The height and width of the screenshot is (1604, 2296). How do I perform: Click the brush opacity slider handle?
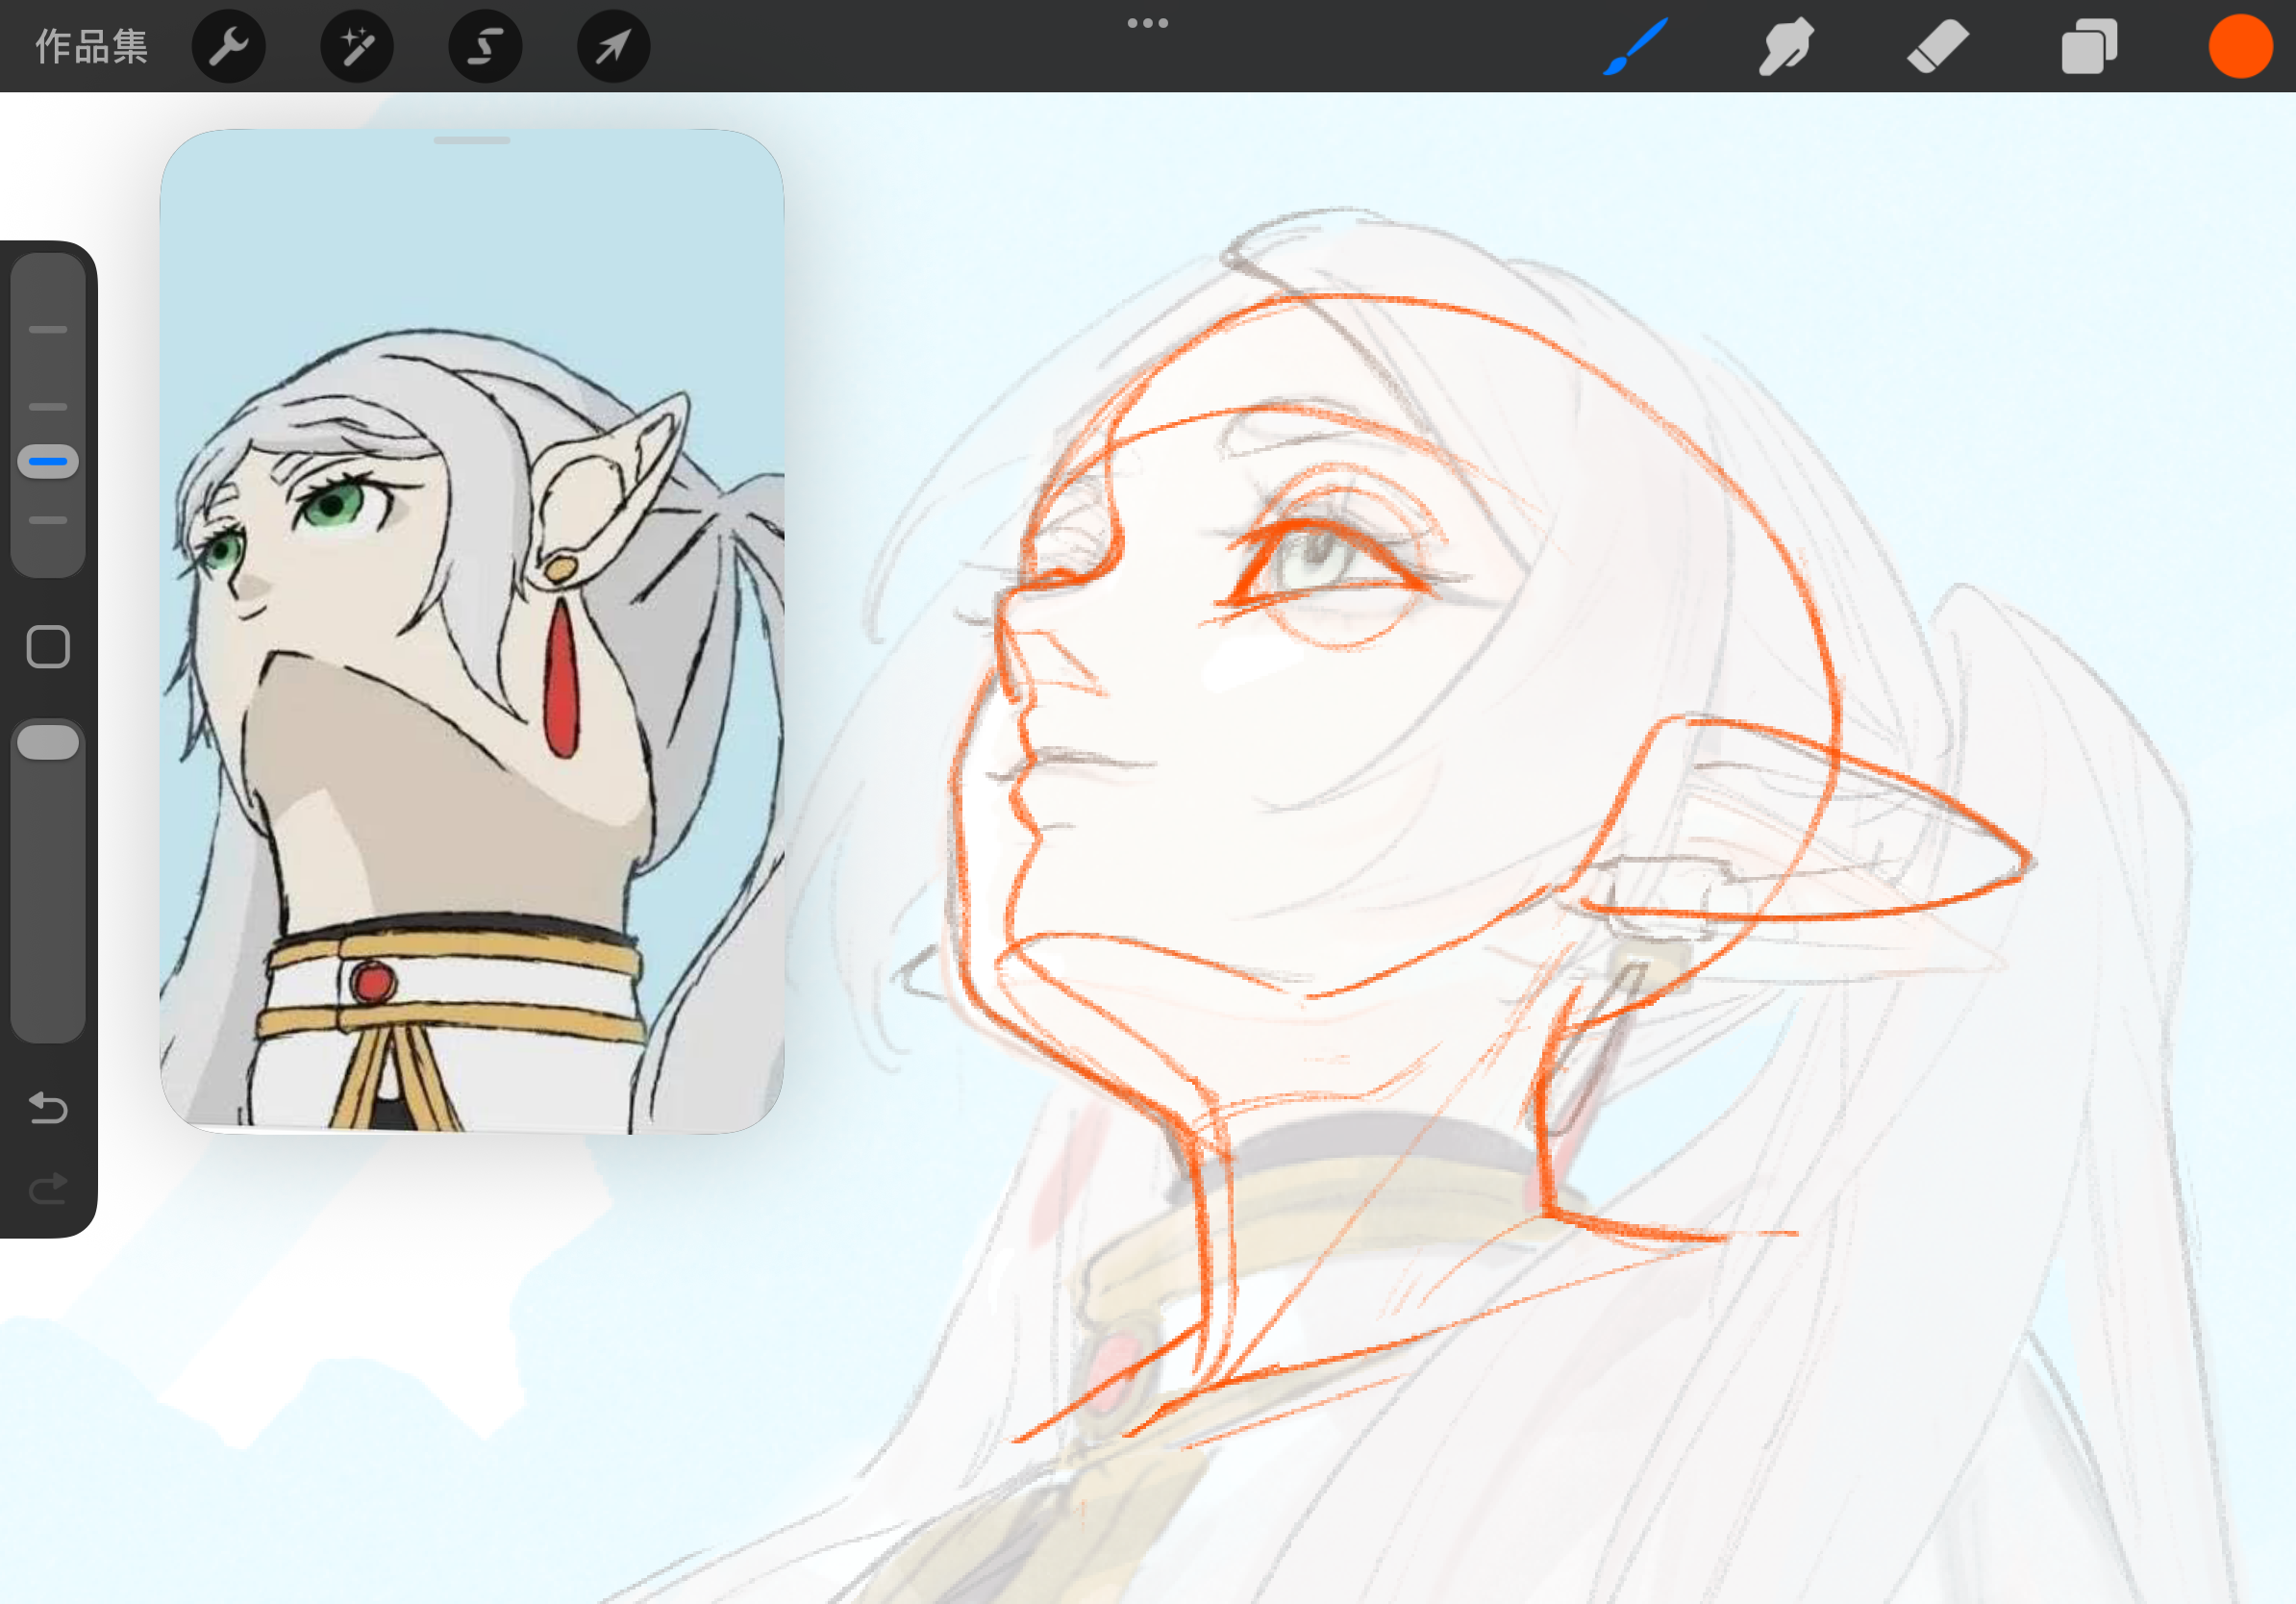coord(48,743)
